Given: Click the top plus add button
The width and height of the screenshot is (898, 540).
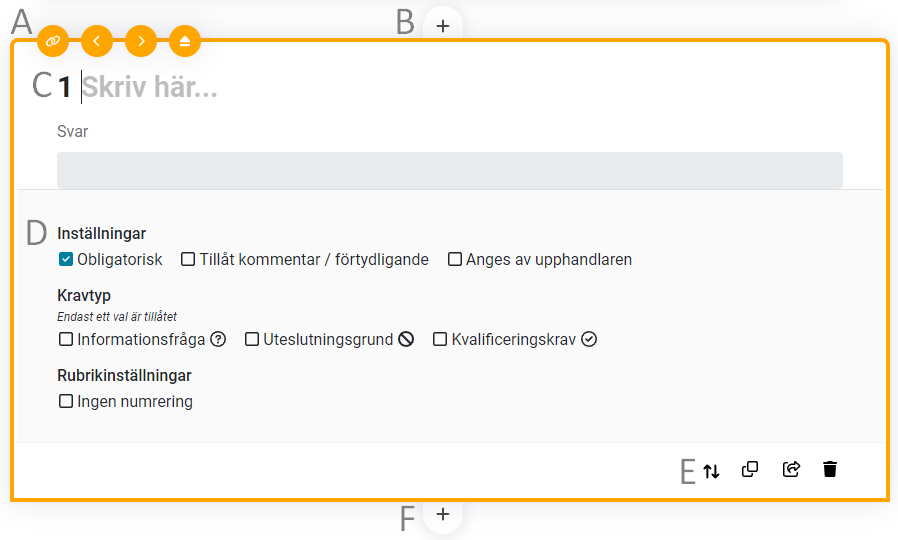Looking at the screenshot, I should (443, 26).
